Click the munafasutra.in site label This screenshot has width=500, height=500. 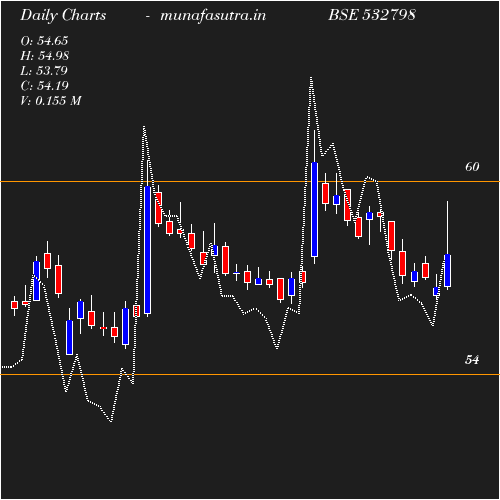[213, 15]
